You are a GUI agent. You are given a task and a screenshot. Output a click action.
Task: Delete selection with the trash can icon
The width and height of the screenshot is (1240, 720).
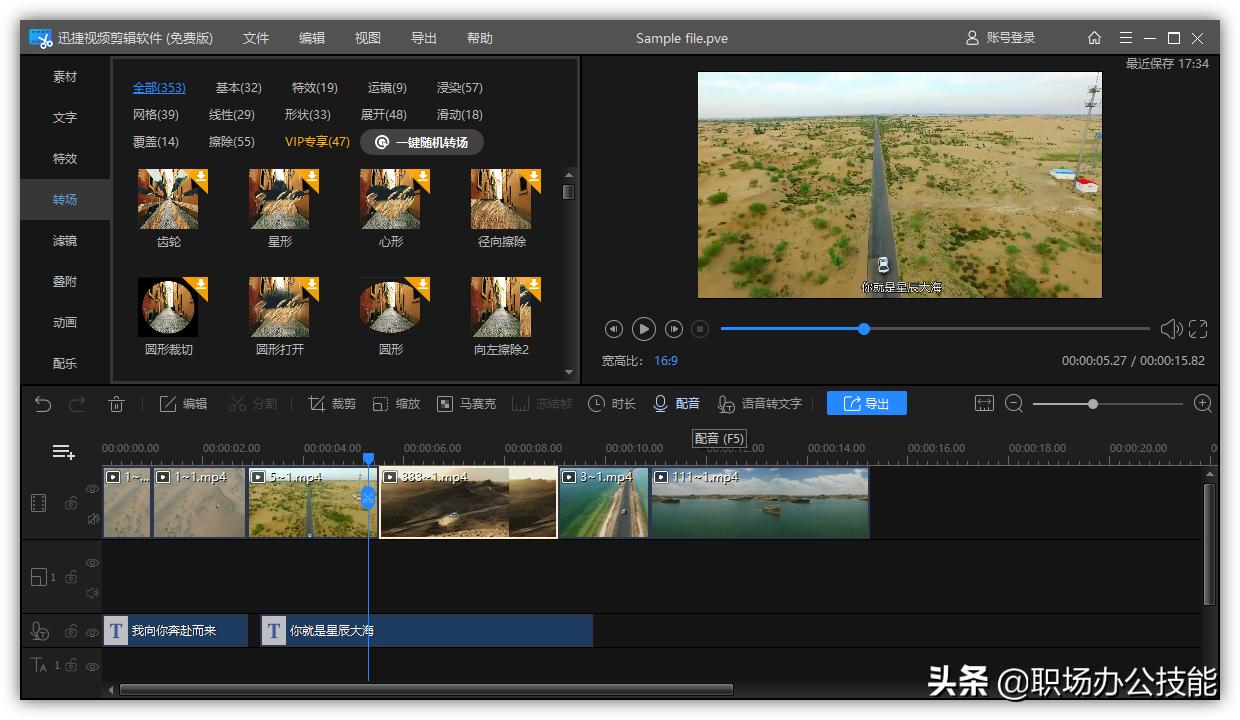point(116,404)
